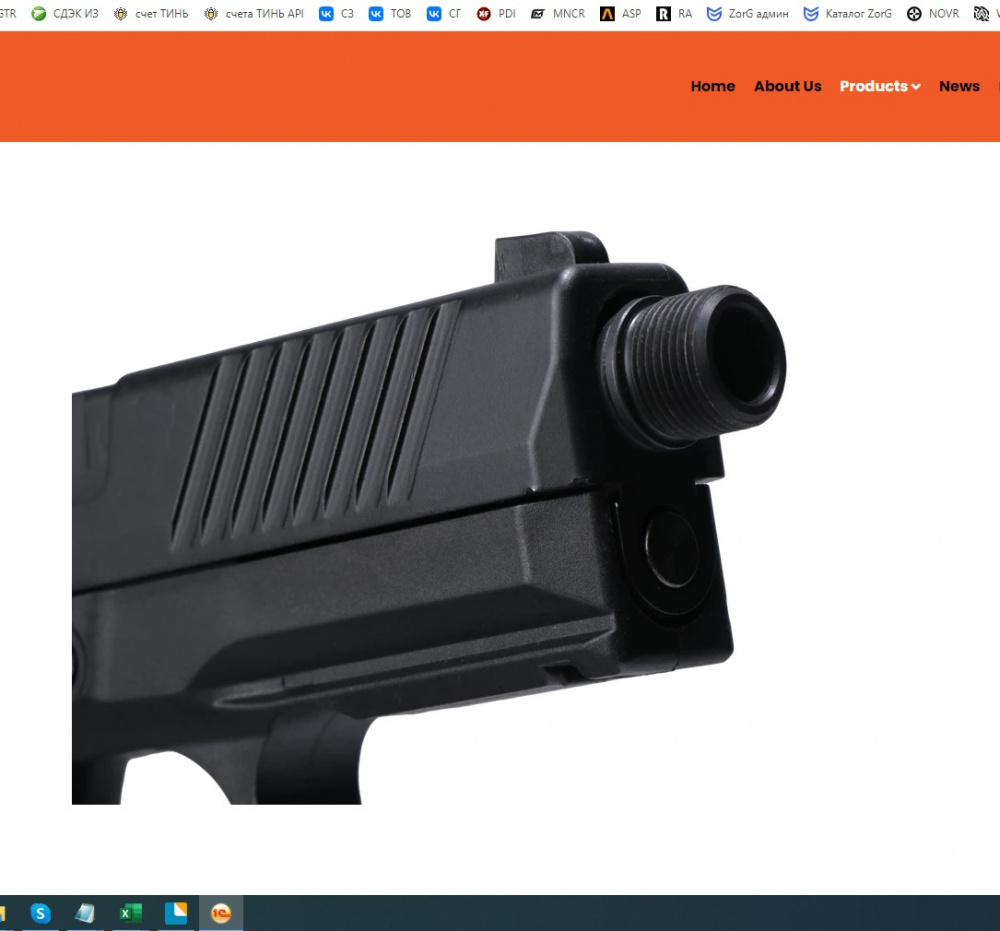This screenshot has width=1000, height=931.
Task: Open the About Us page
Action: pyautogui.click(x=787, y=86)
